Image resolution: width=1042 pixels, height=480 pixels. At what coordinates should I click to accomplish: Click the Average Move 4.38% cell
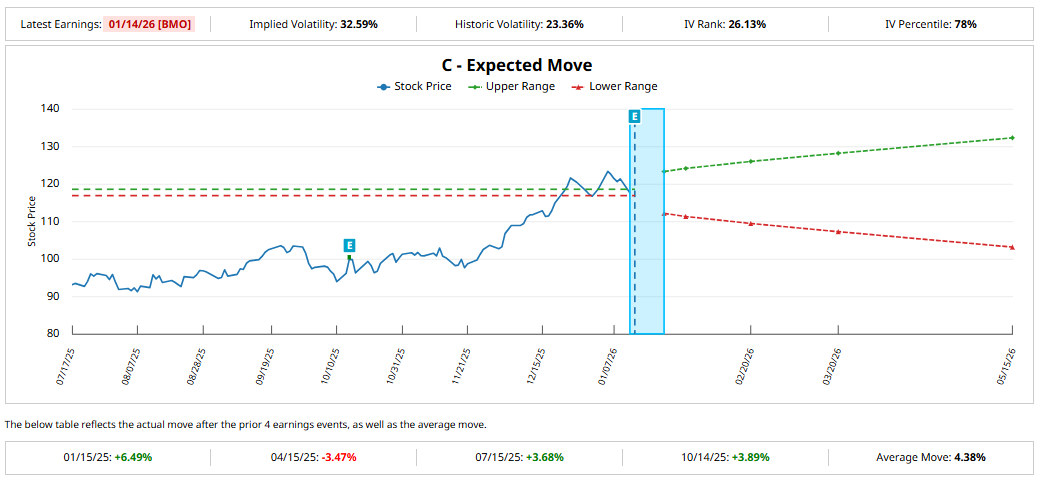(932, 457)
